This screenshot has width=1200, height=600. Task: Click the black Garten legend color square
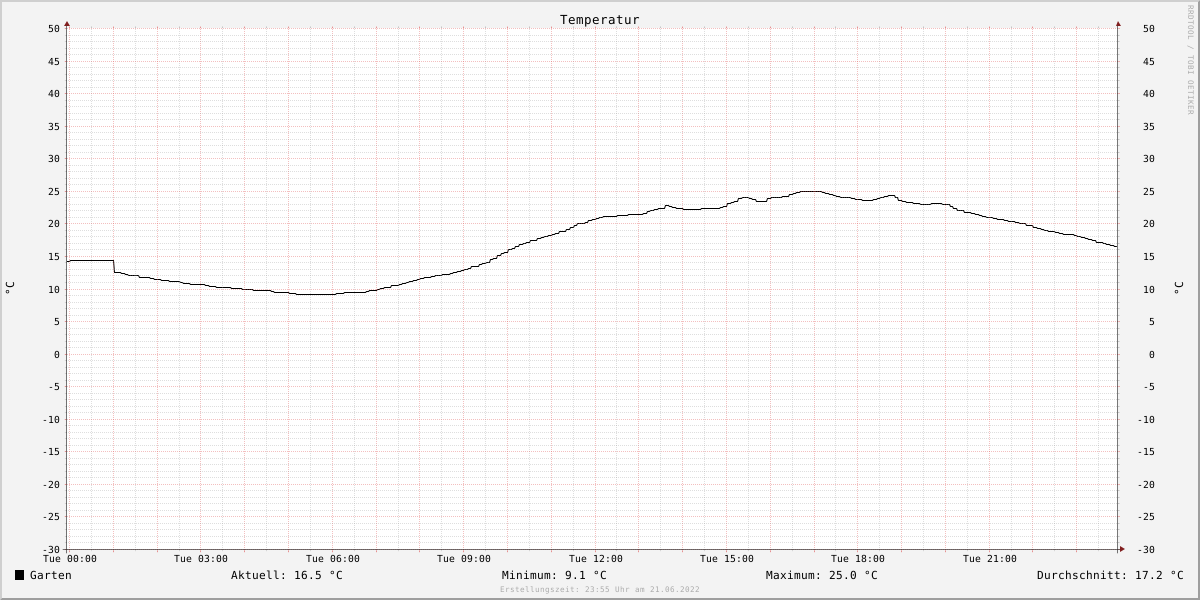(x=19, y=575)
